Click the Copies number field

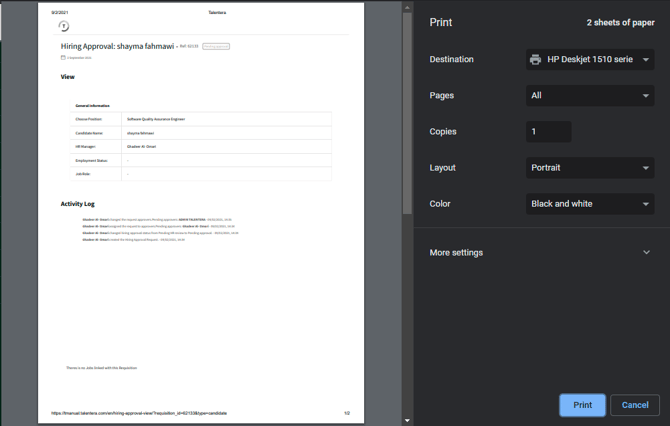point(549,132)
